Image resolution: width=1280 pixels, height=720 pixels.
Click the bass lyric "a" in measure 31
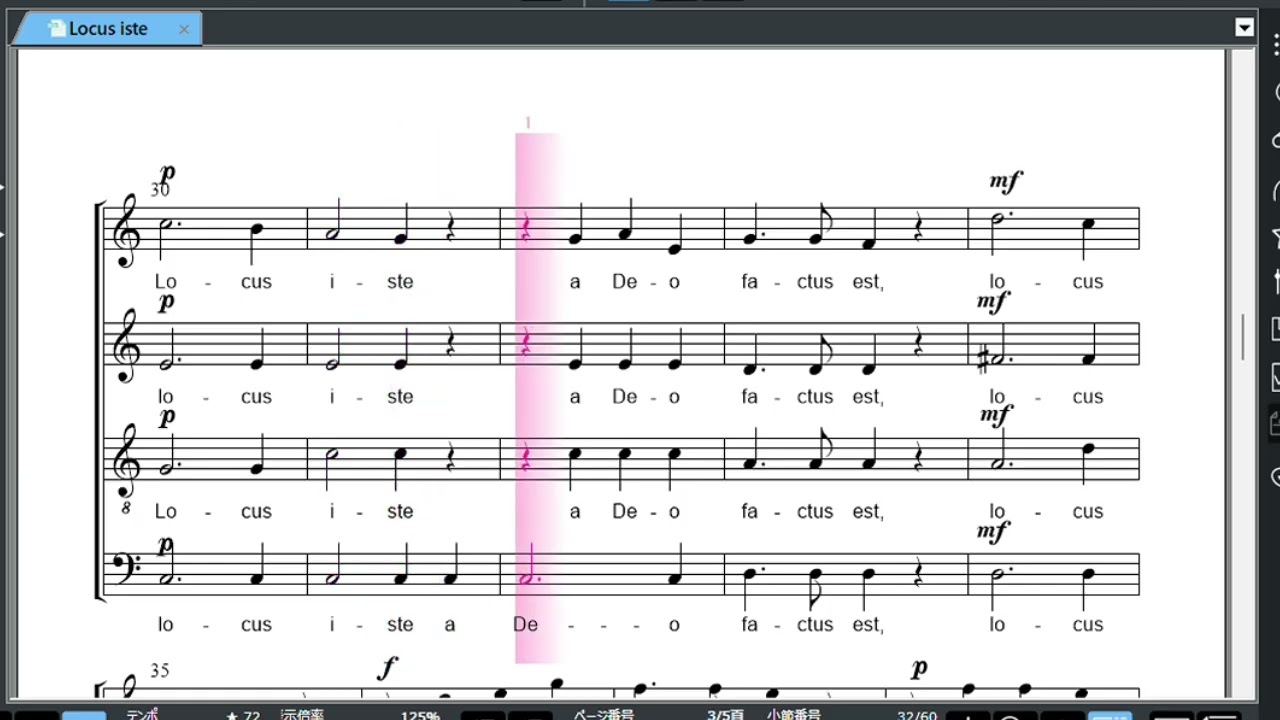(x=450, y=625)
